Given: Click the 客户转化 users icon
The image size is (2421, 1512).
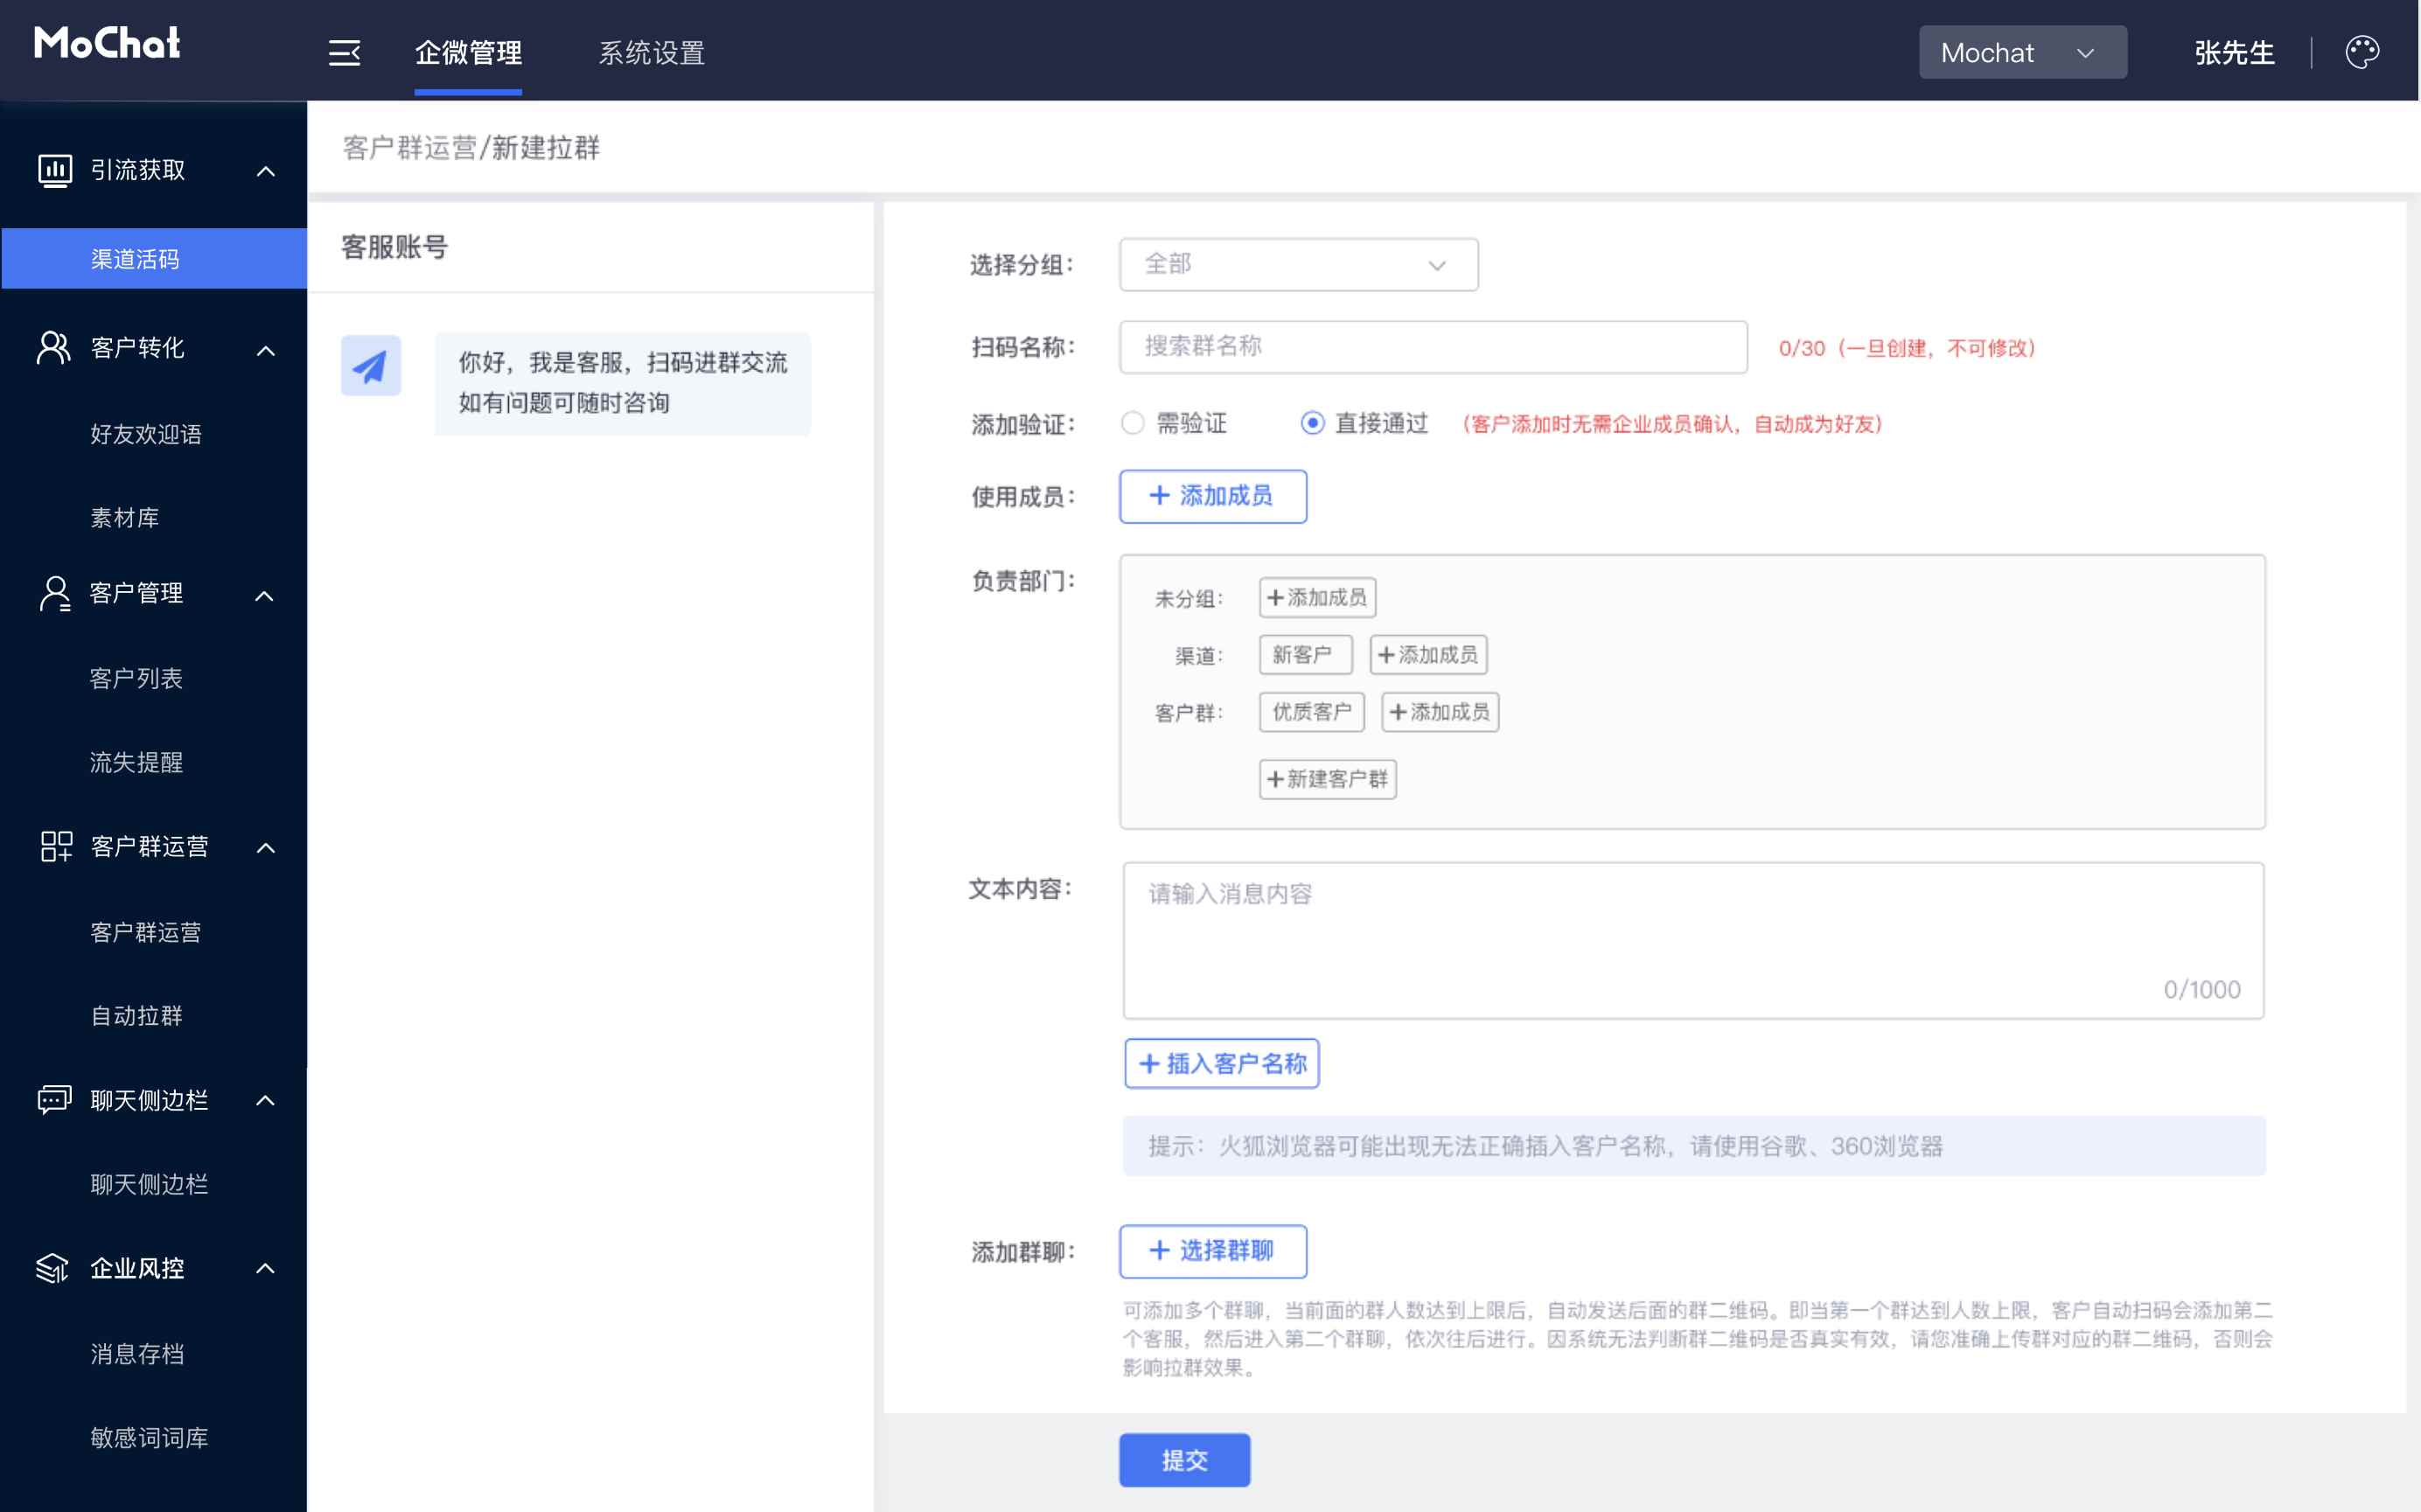Looking at the screenshot, I should 53,348.
